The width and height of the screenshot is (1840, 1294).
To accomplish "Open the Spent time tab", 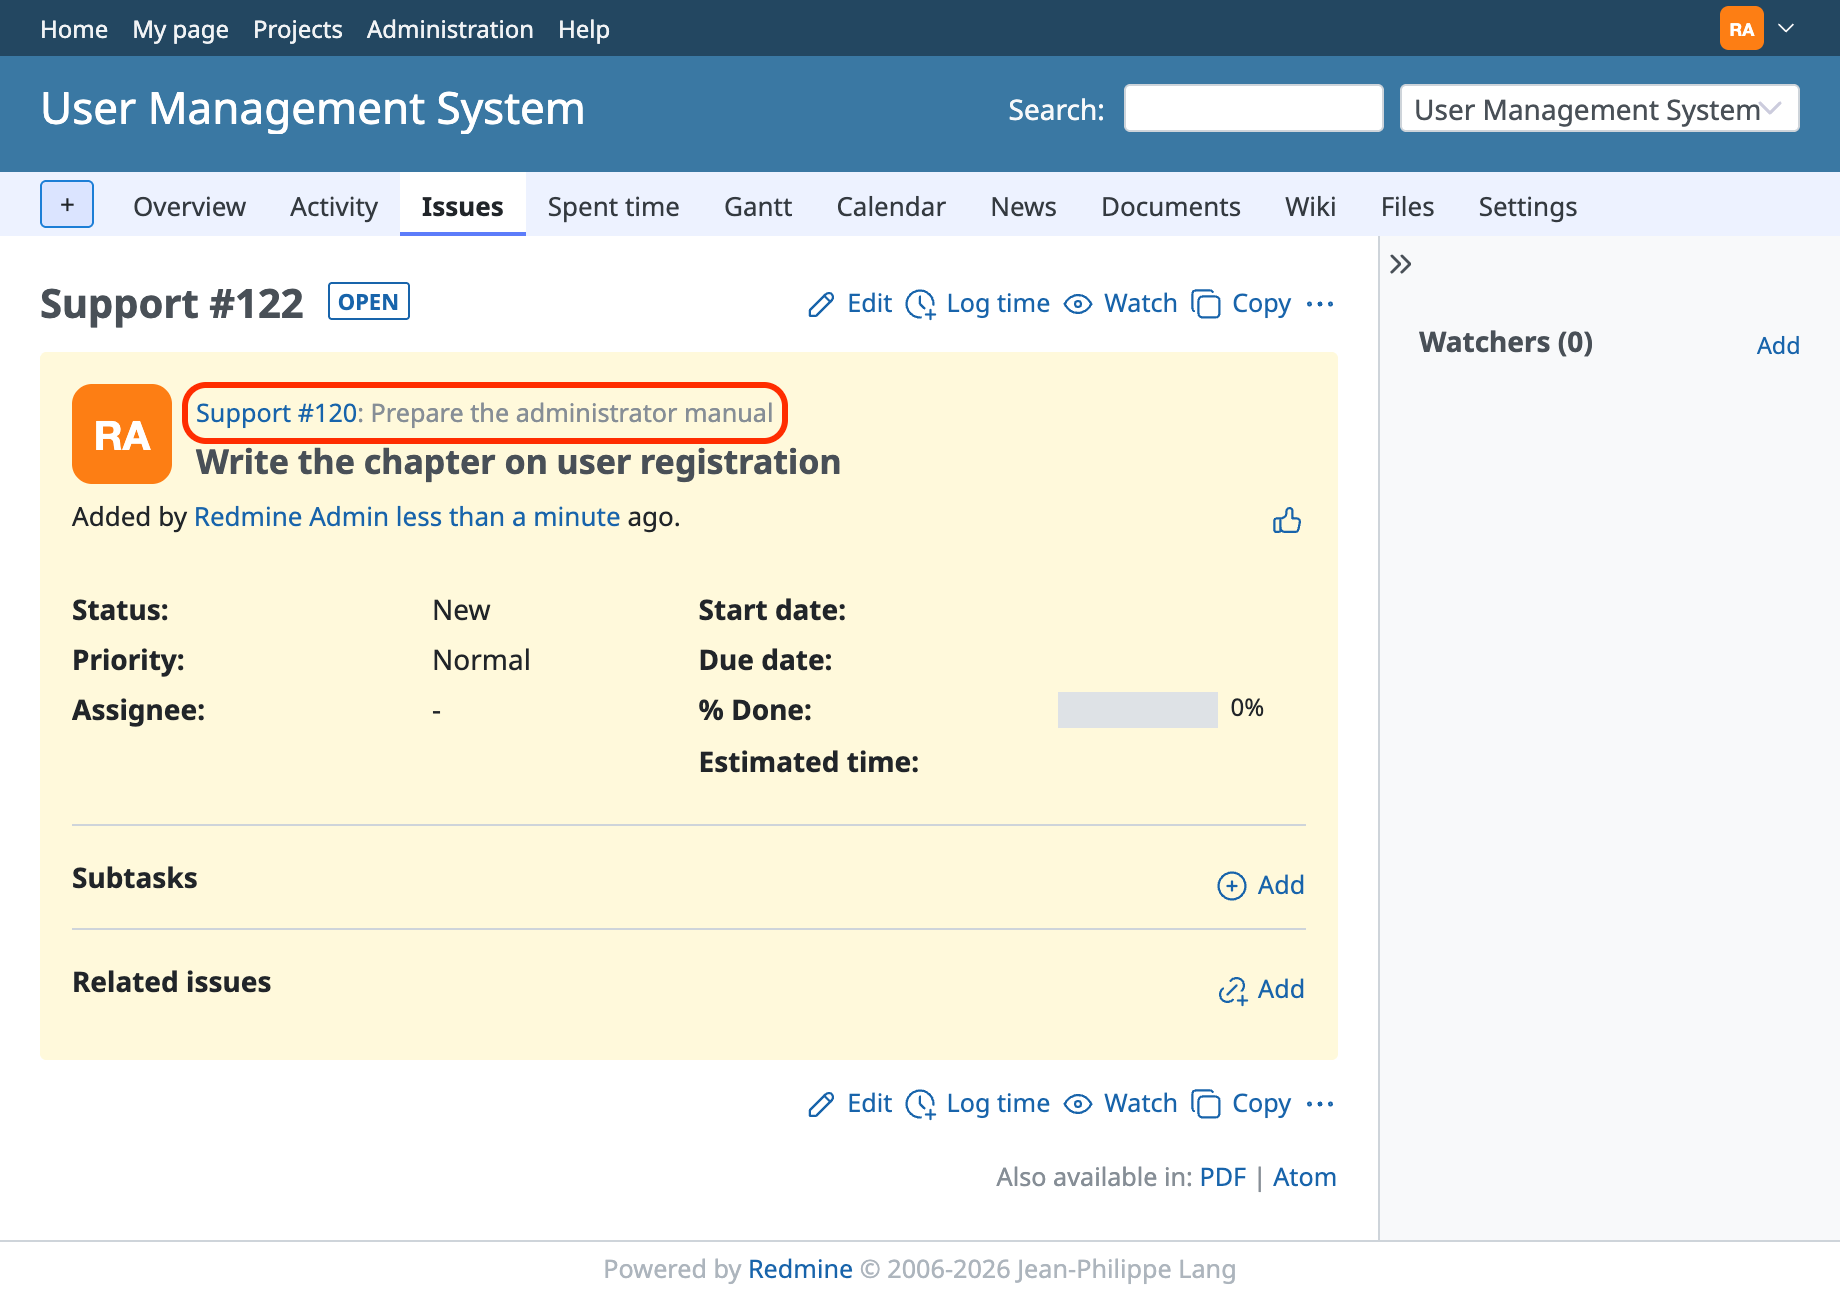I will 613,206.
